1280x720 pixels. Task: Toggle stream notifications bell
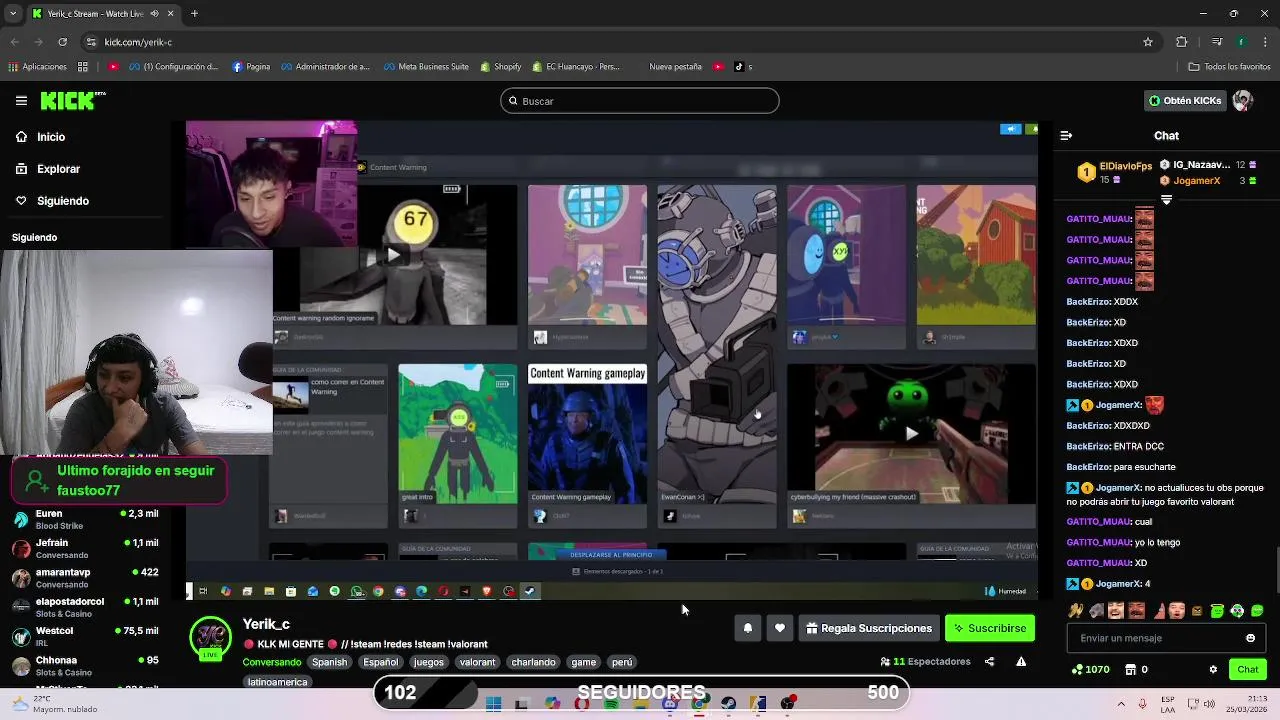[747, 628]
